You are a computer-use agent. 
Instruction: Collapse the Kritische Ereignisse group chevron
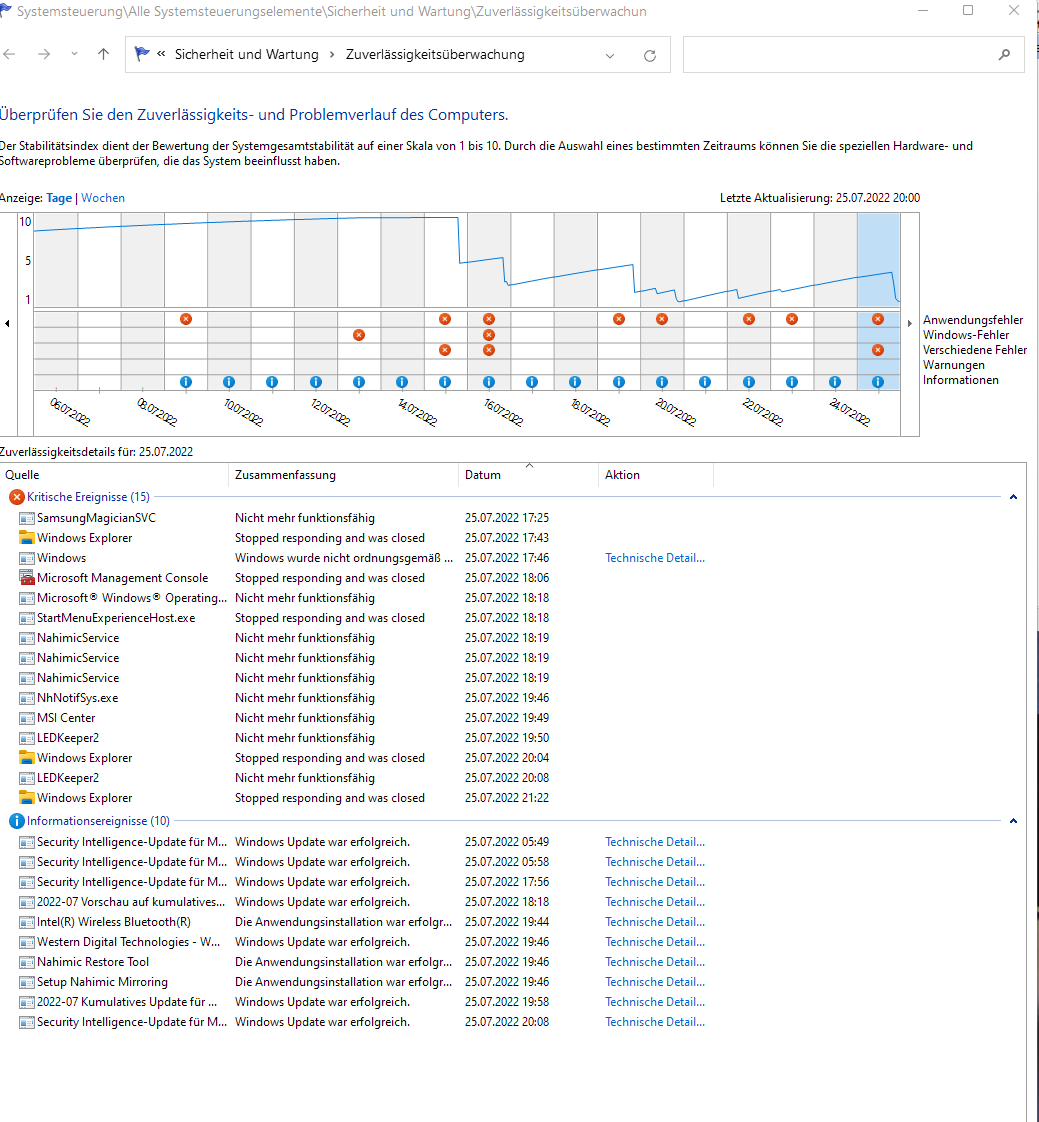[x=1013, y=497]
